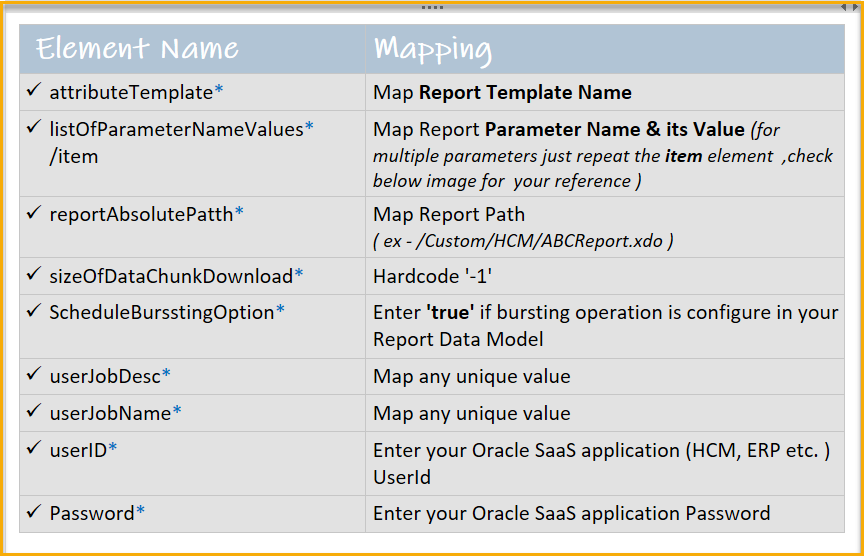Click the checkmark beside userJobDesc
This screenshot has width=864, height=556.
pyautogui.click(x=34, y=375)
